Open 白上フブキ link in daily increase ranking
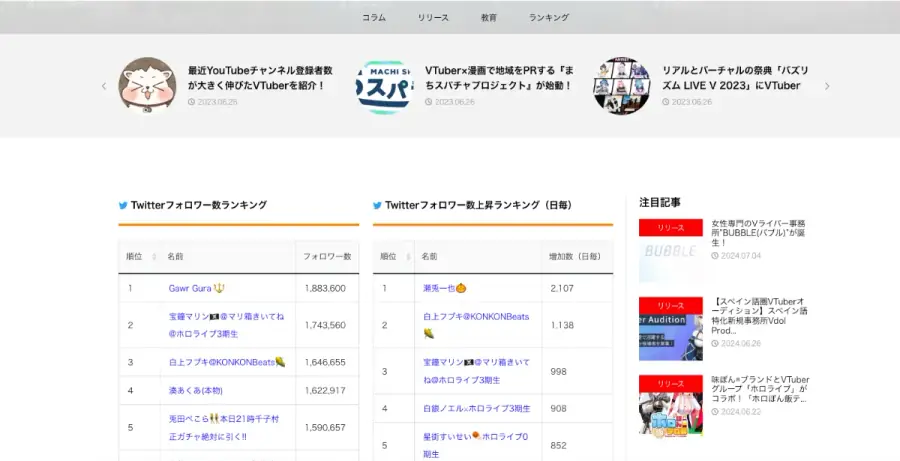This screenshot has height=461, width=900. coord(476,325)
